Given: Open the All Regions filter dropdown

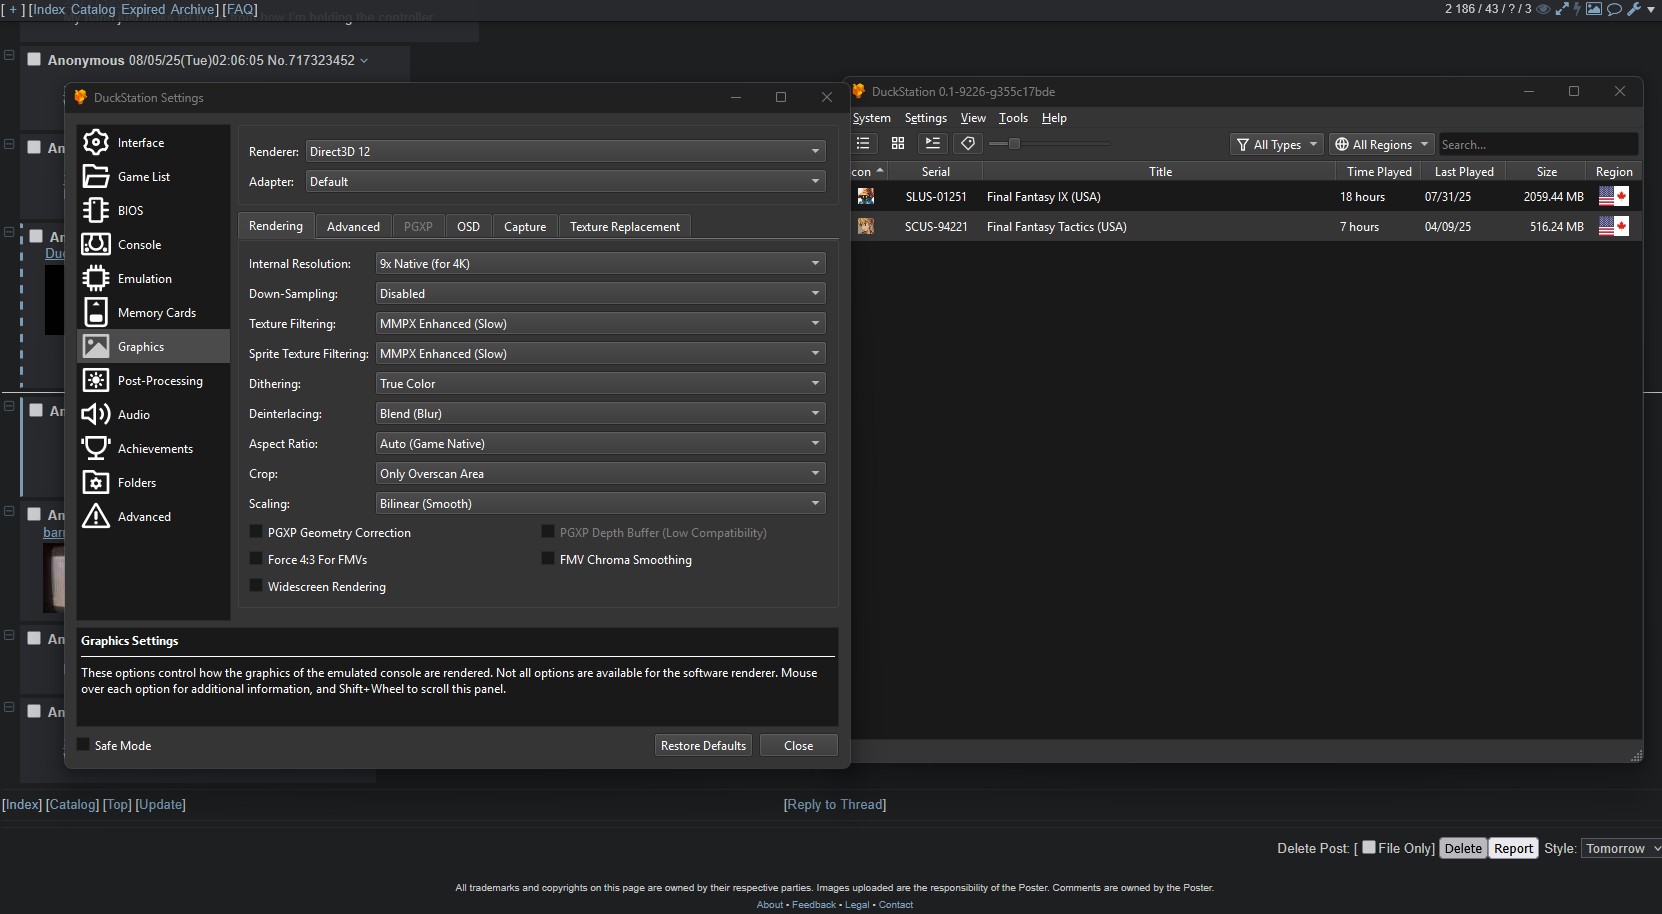Looking at the screenshot, I should coord(1382,144).
